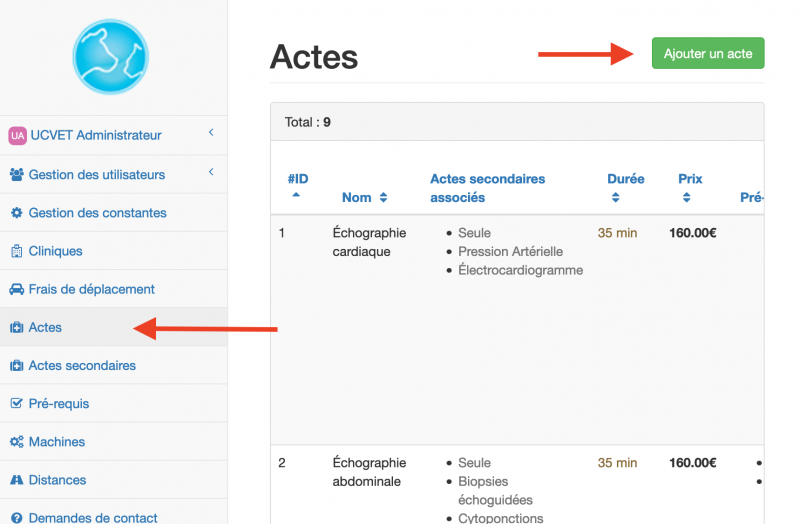Click the Actes secondaires associés column header
The width and height of the screenshot is (800, 524).
(x=487, y=188)
